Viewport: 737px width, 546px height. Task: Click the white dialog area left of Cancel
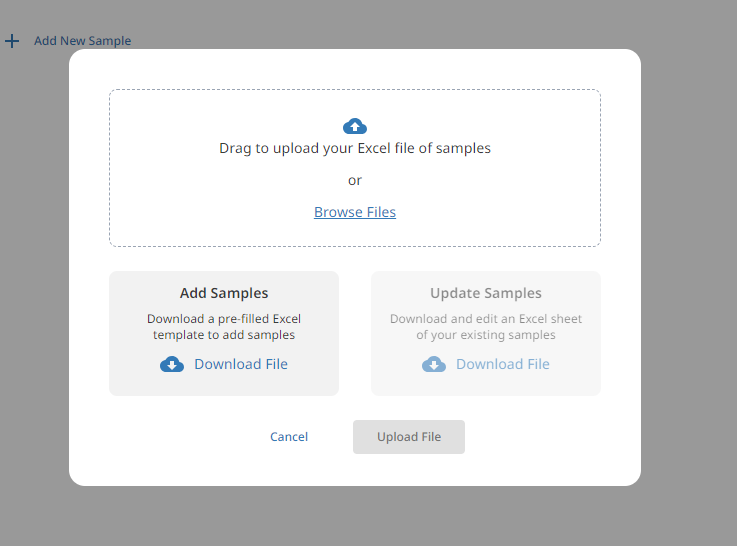(x=160, y=437)
